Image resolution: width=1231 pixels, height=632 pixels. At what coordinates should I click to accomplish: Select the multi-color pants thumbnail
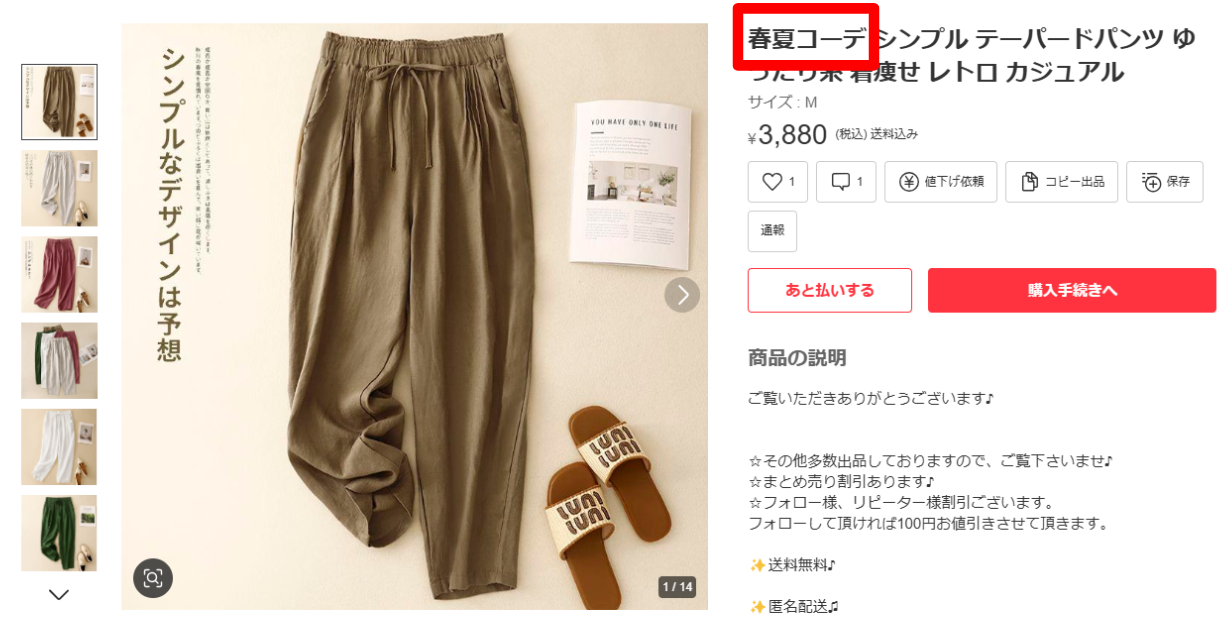coord(60,361)
